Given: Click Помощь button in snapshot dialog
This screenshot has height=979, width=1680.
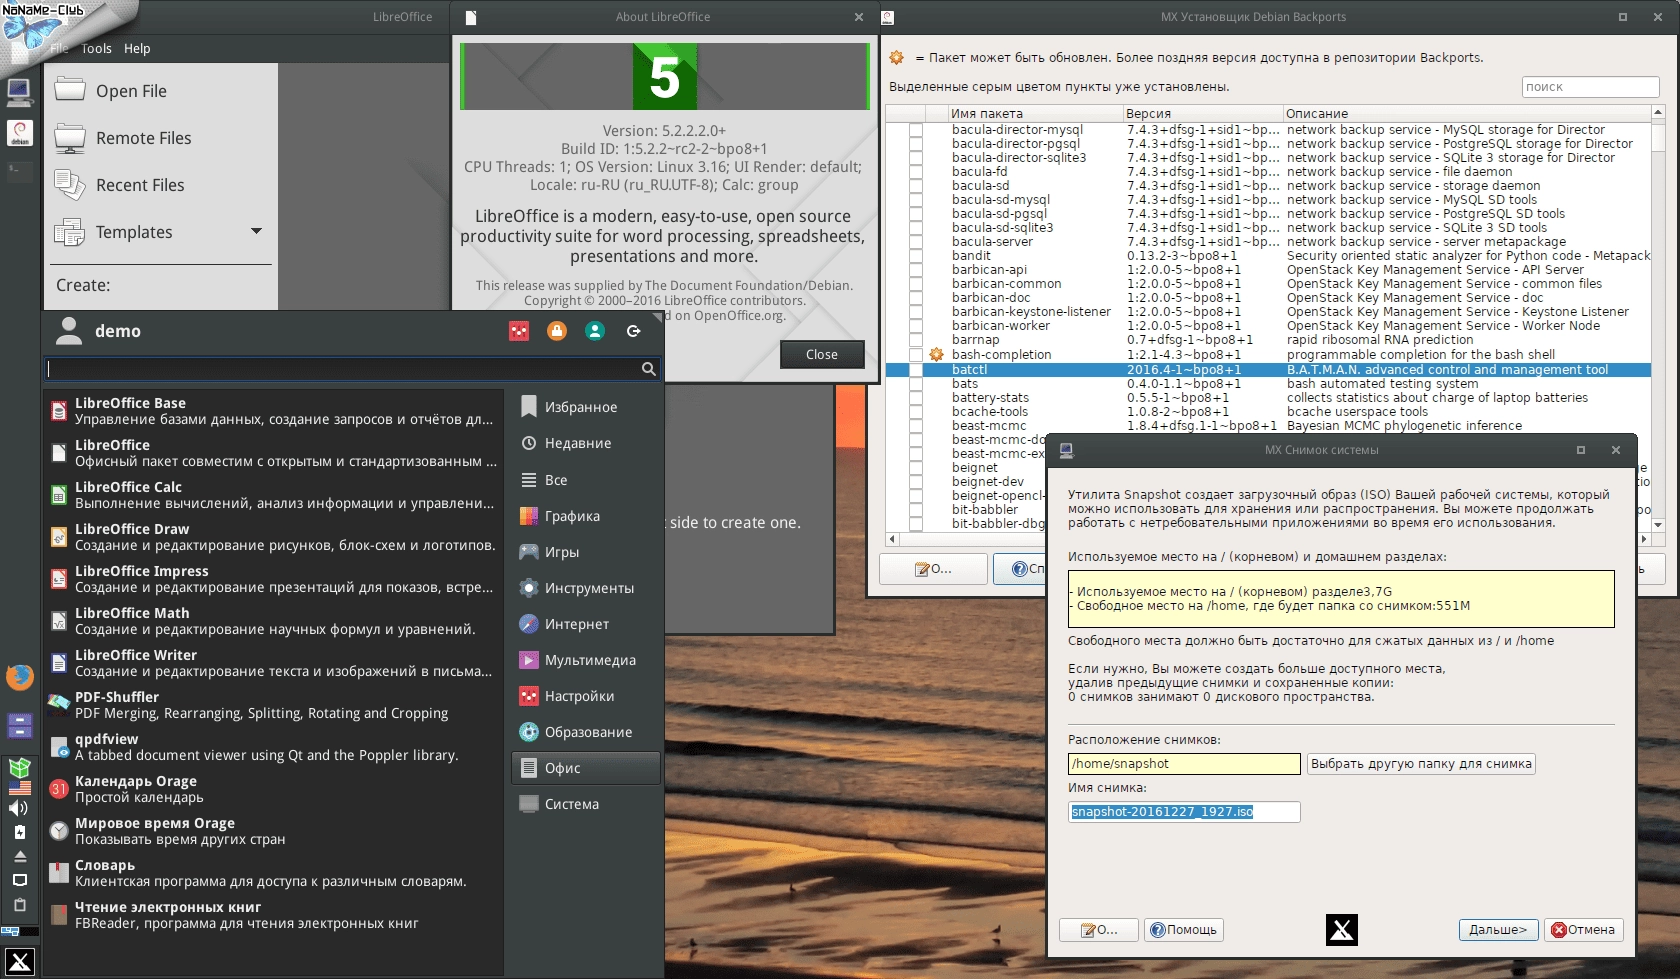Looking at the screenshot, I should [1184, 930].
